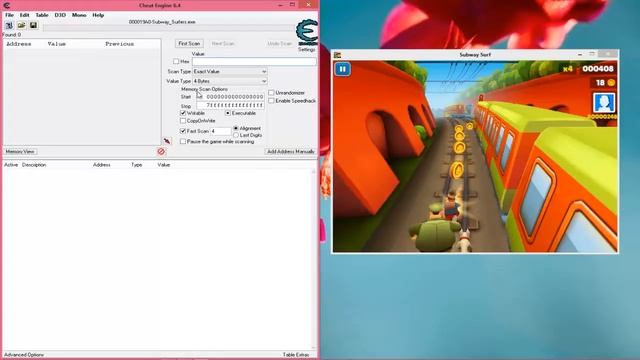This screenshot has height=360, width=640.
Task: Click the process name Subway_Surfers.exe label
Action: coord(162,22)
